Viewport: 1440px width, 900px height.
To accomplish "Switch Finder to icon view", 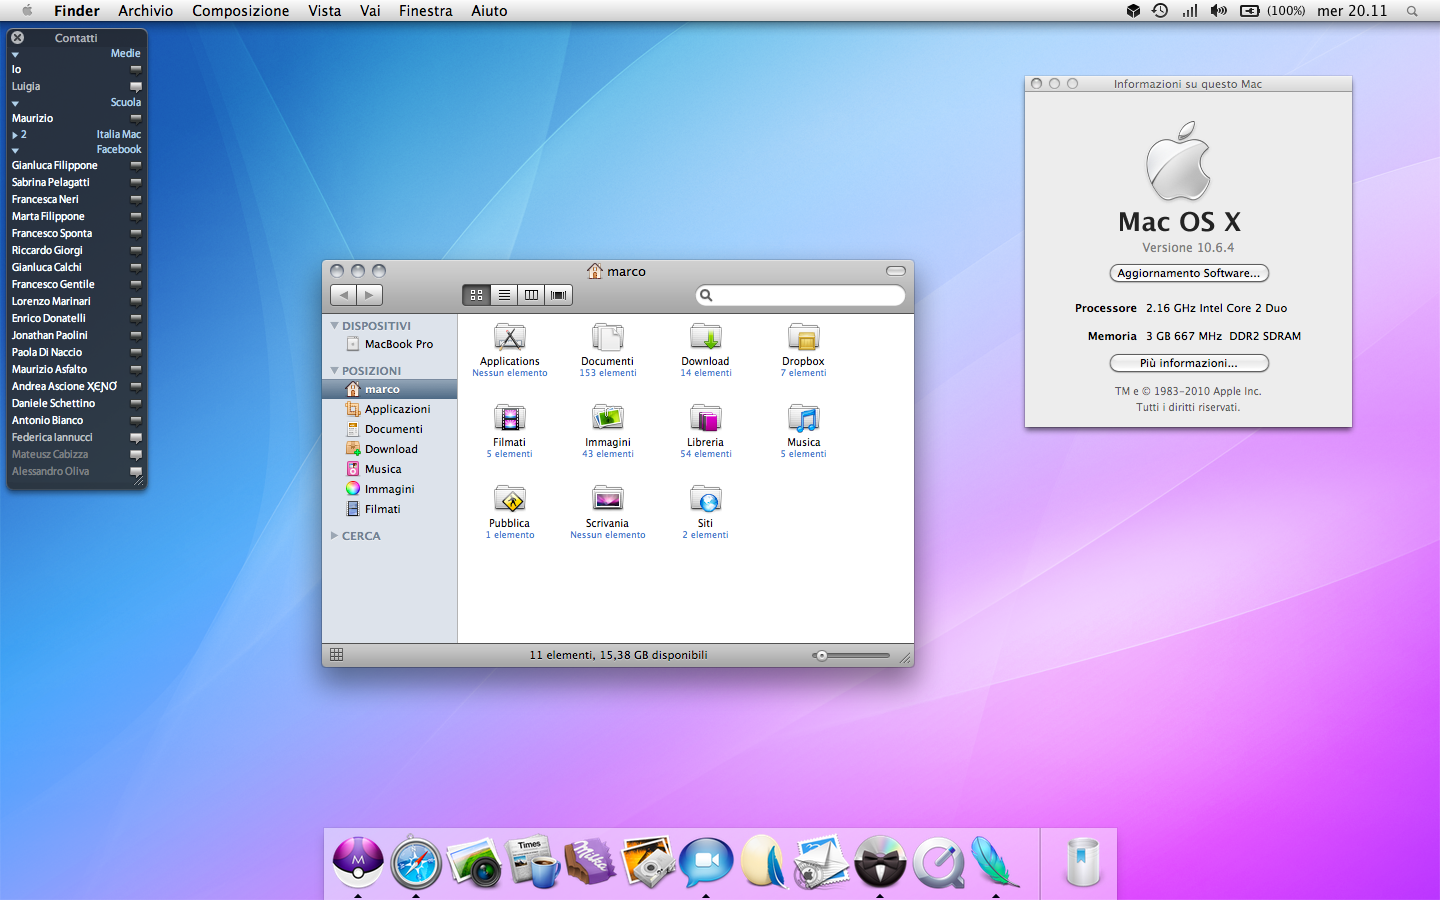I will pyautogui.click(x=476, y=295).
